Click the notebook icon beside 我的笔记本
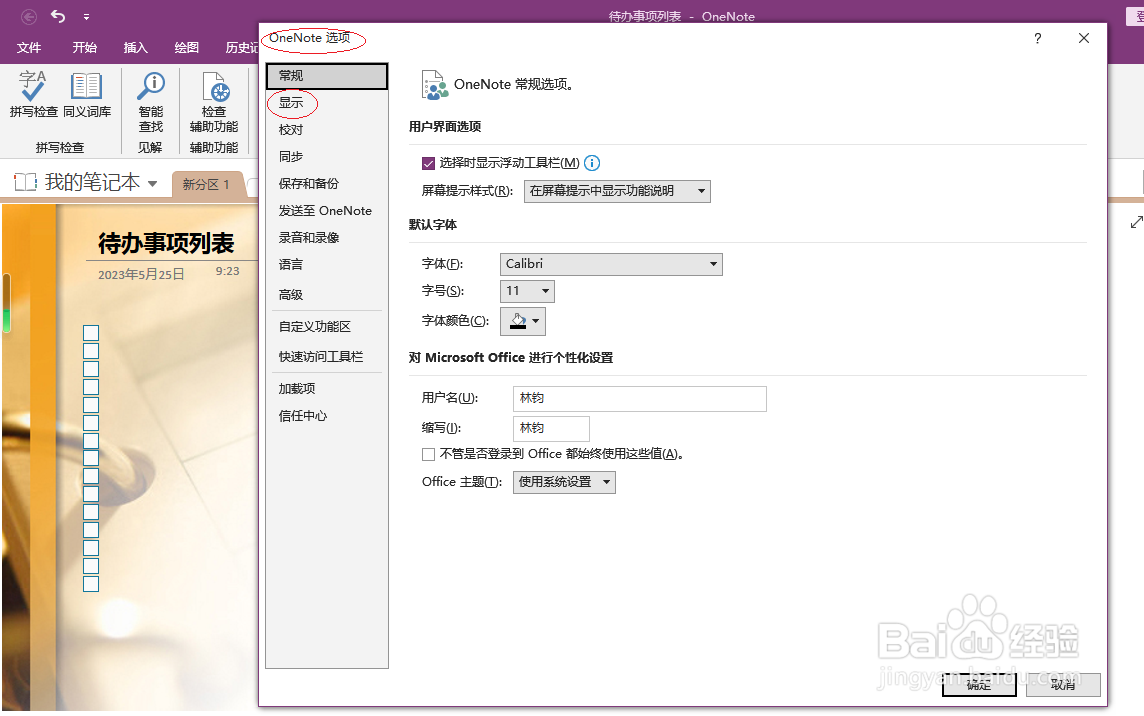The image size is (1144, 716). 26,182
